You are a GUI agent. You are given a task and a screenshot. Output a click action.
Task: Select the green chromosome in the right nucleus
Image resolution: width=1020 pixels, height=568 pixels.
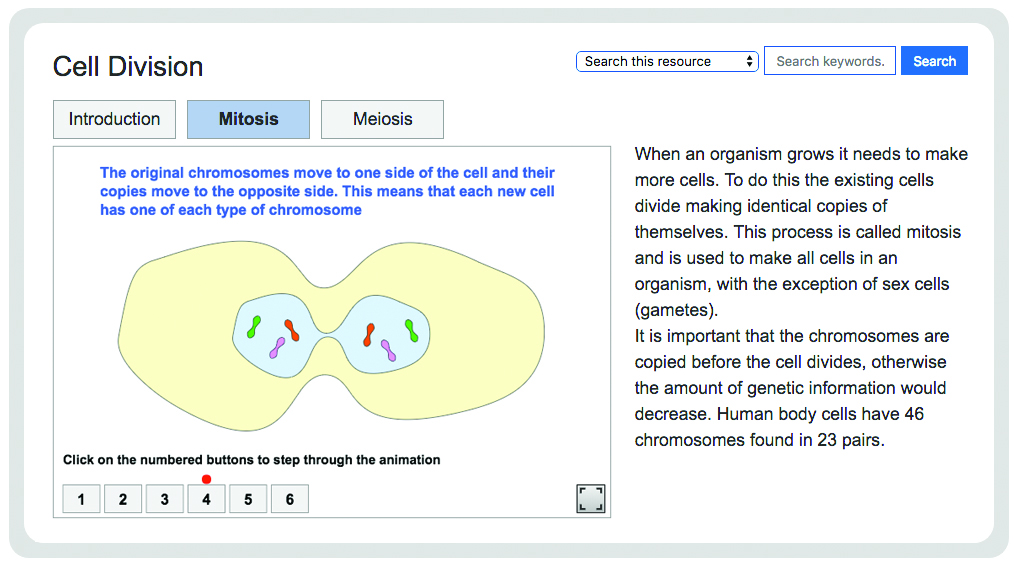coord(411,331)
